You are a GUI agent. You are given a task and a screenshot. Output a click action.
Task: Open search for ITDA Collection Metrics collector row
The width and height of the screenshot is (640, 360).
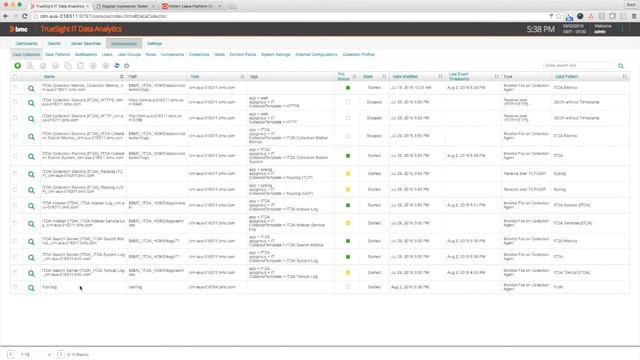click(x=31, y=88)
